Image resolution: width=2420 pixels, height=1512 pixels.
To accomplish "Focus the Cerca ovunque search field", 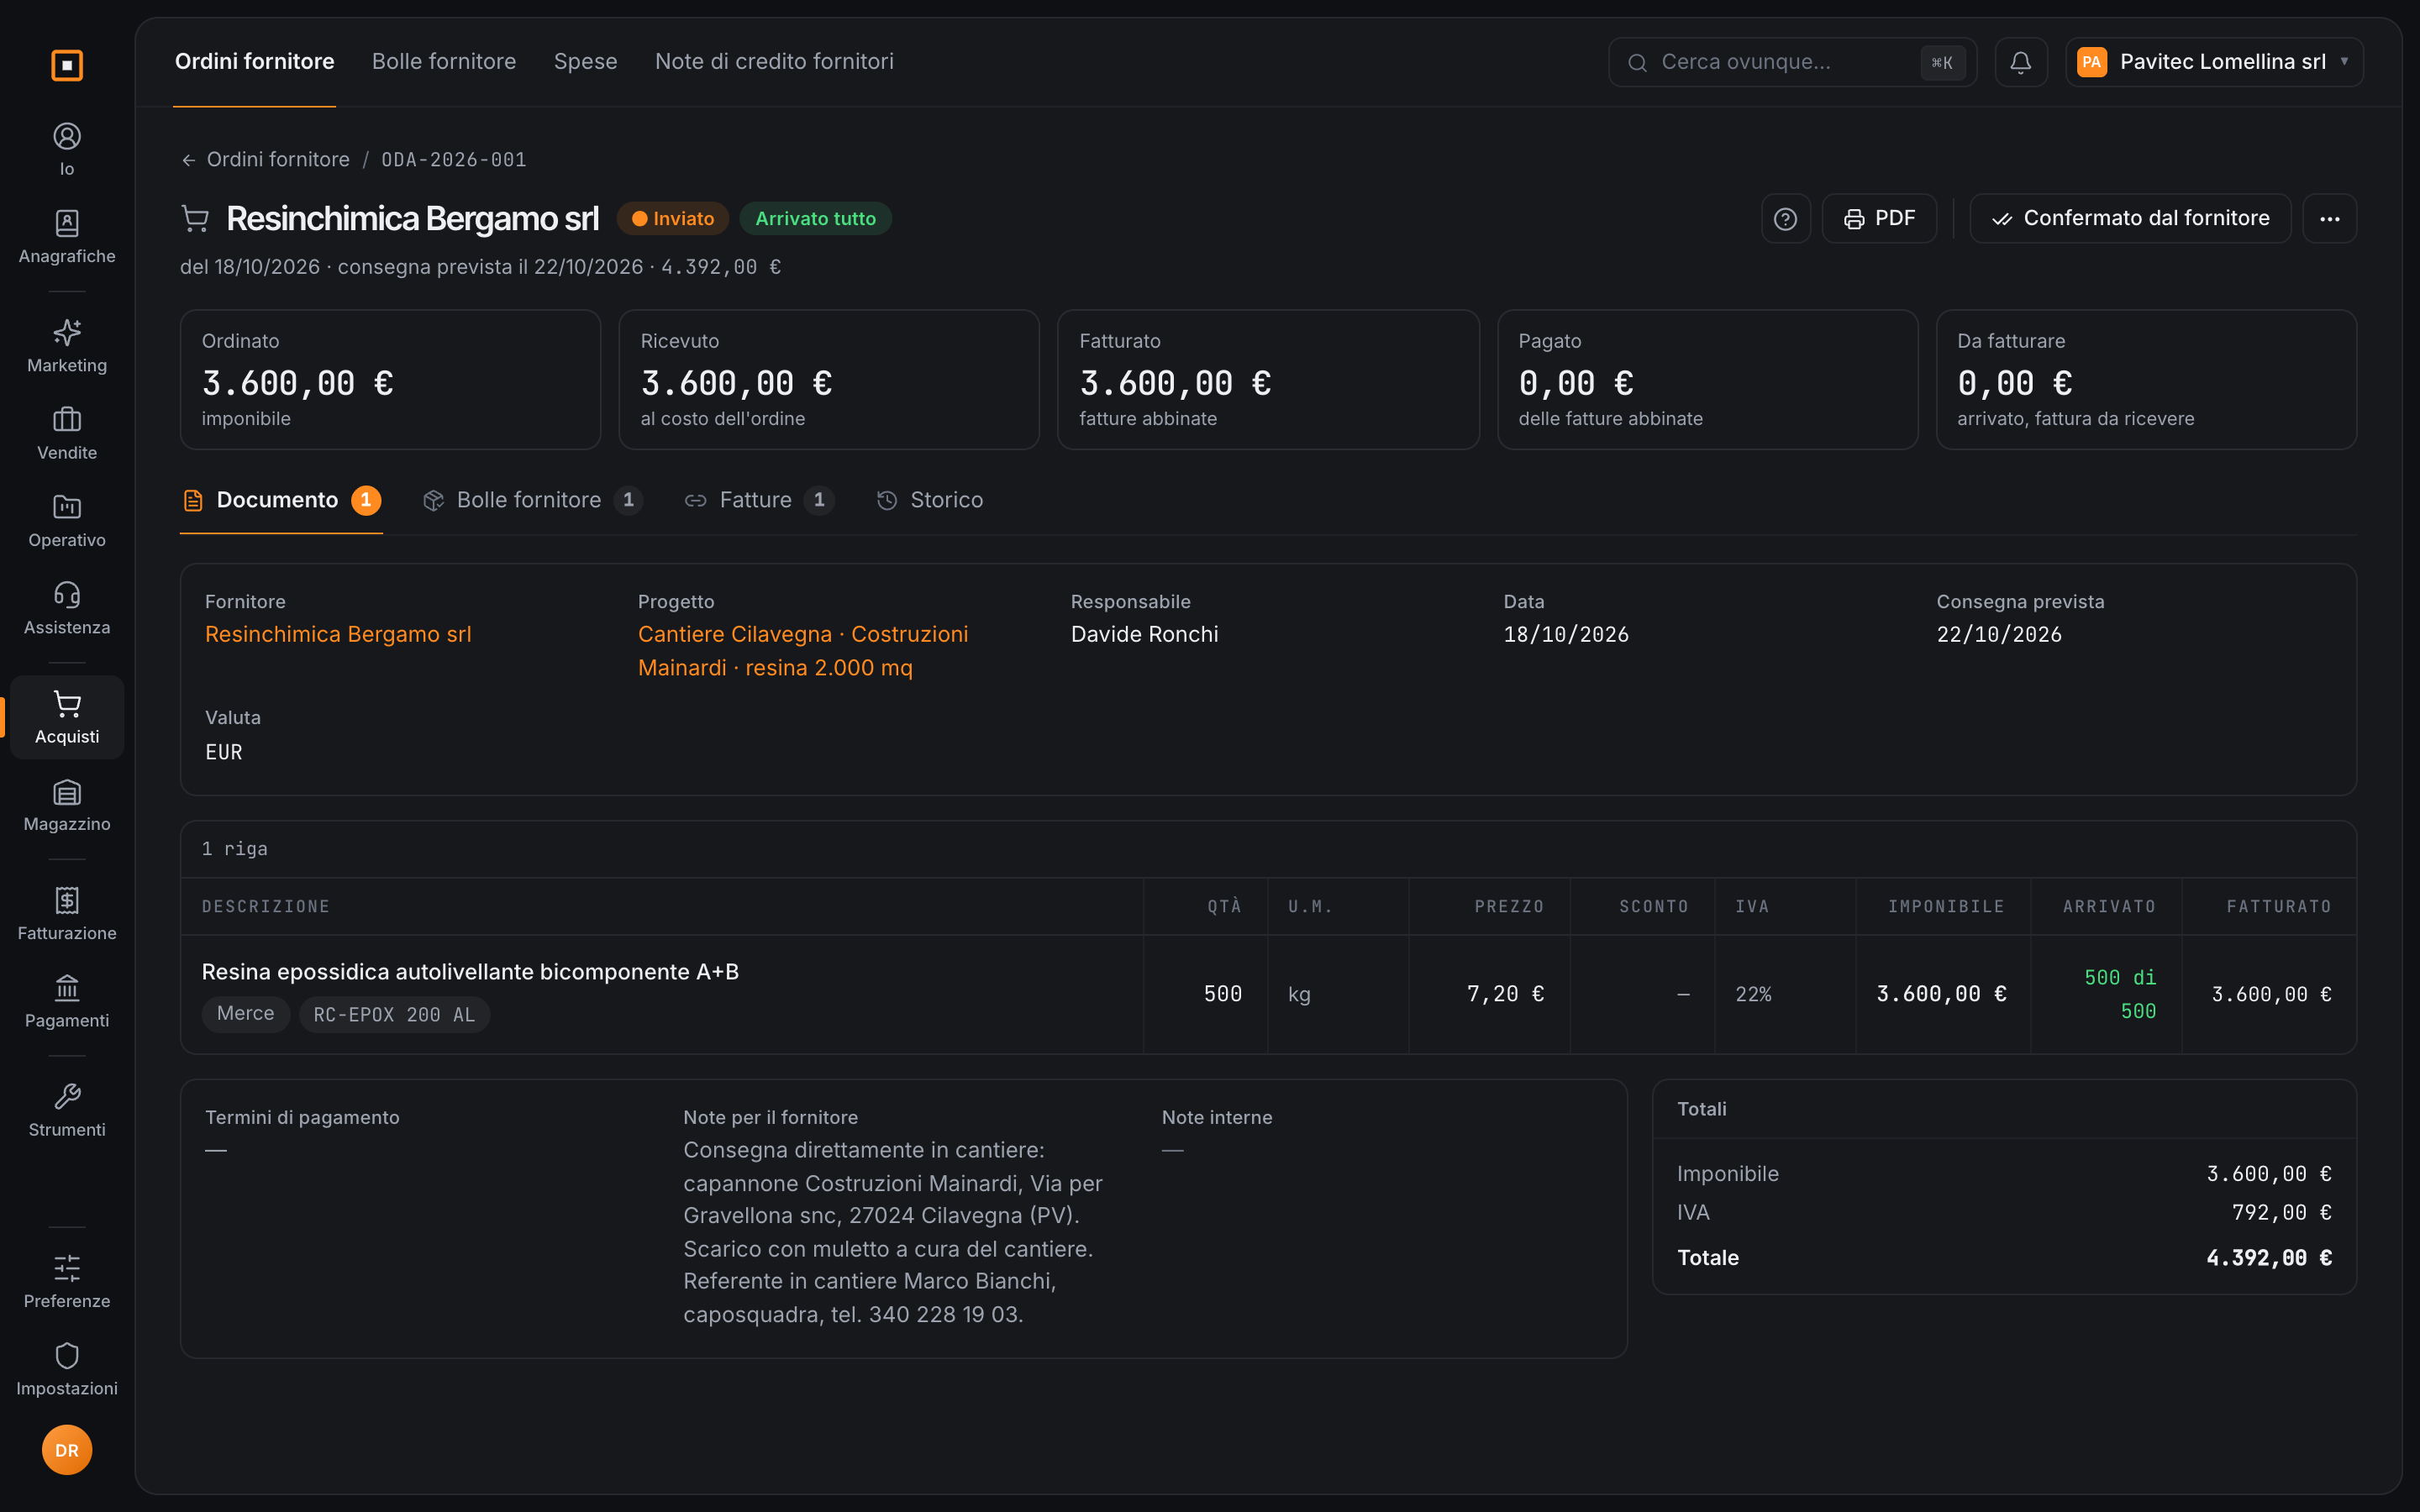I will point(1792,62).
